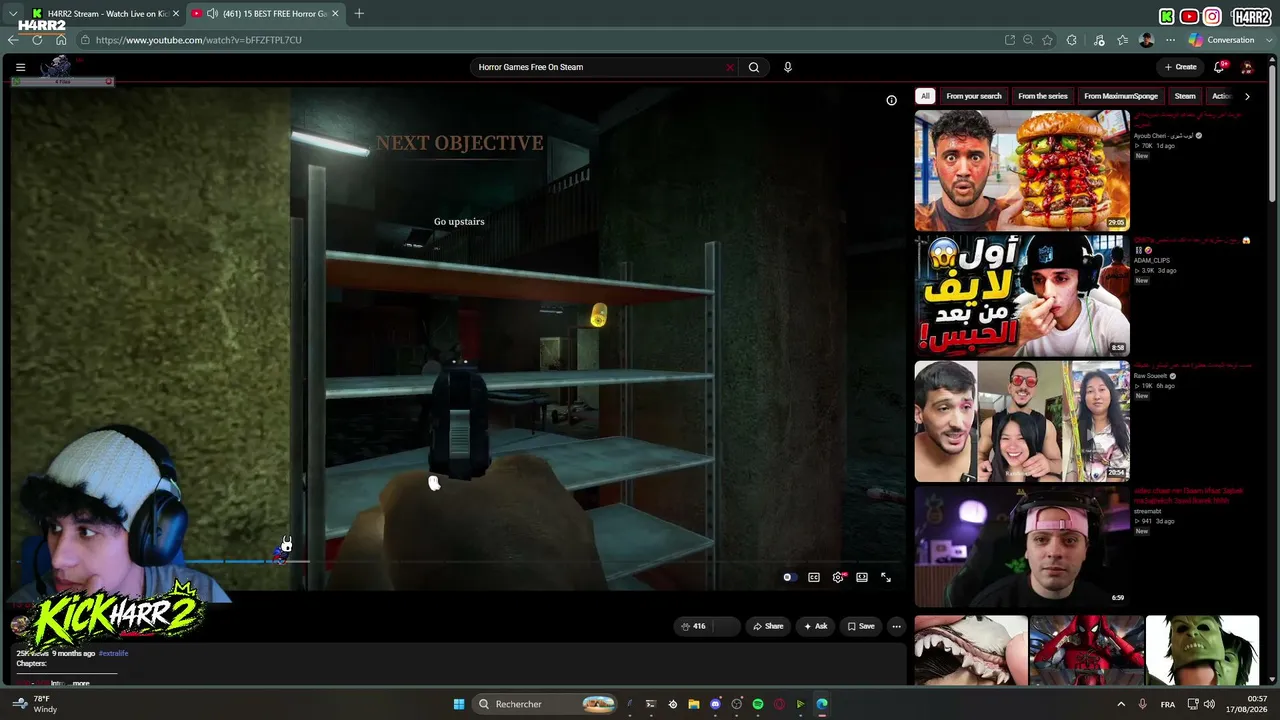Open Spotify from the taskbar
This screenshot has height=720, width=1280.
pyautogui.click(x=758, y=704)
